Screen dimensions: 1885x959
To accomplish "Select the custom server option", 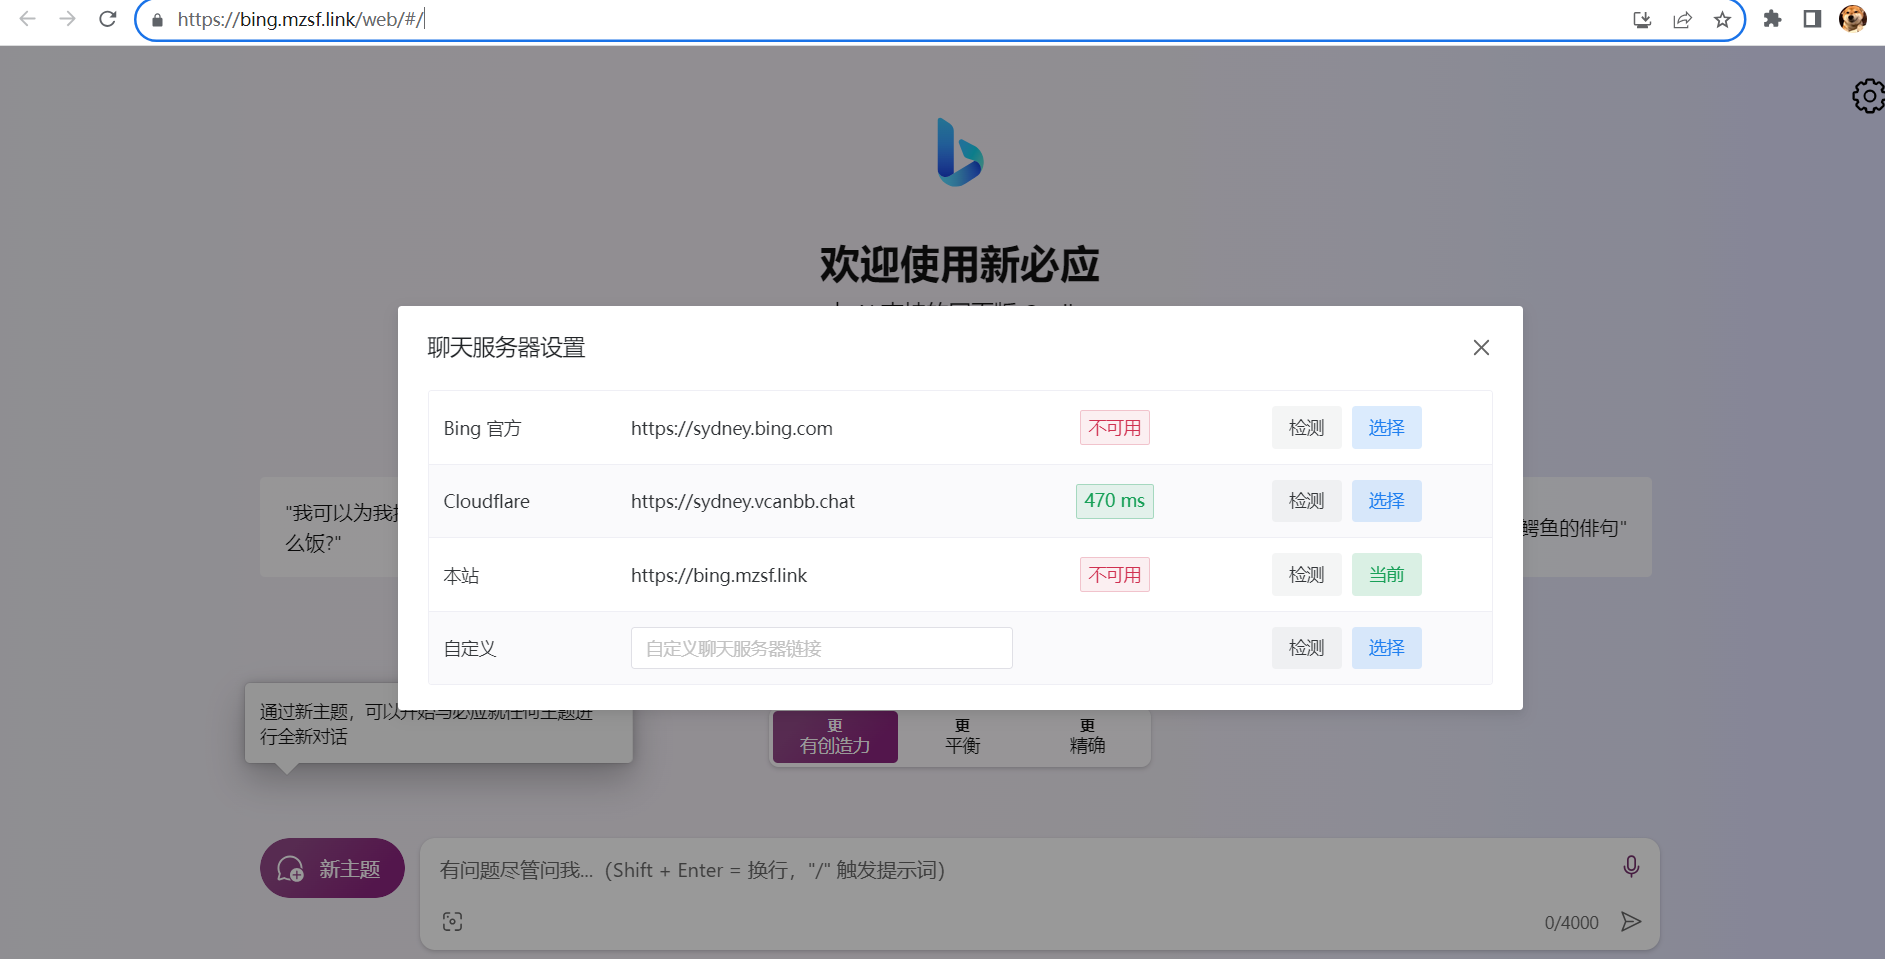I will (1386, 648).
